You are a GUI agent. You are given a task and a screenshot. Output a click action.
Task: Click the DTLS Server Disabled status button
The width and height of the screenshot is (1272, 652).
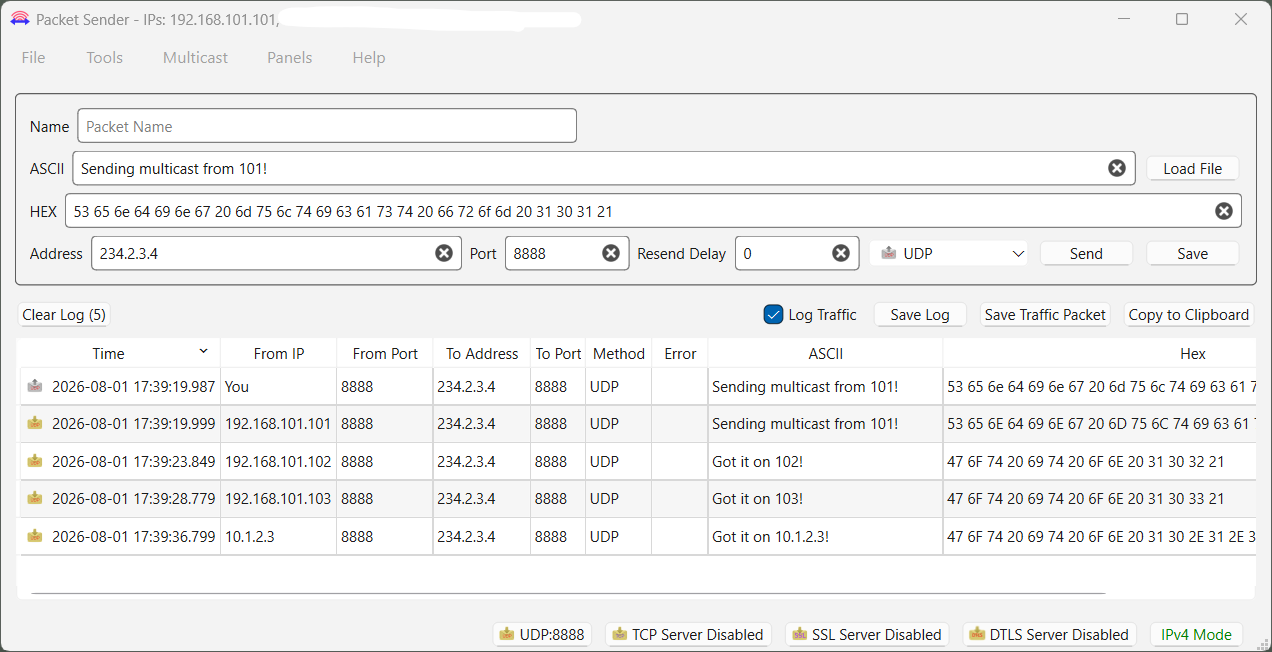tap(1048, 634)
